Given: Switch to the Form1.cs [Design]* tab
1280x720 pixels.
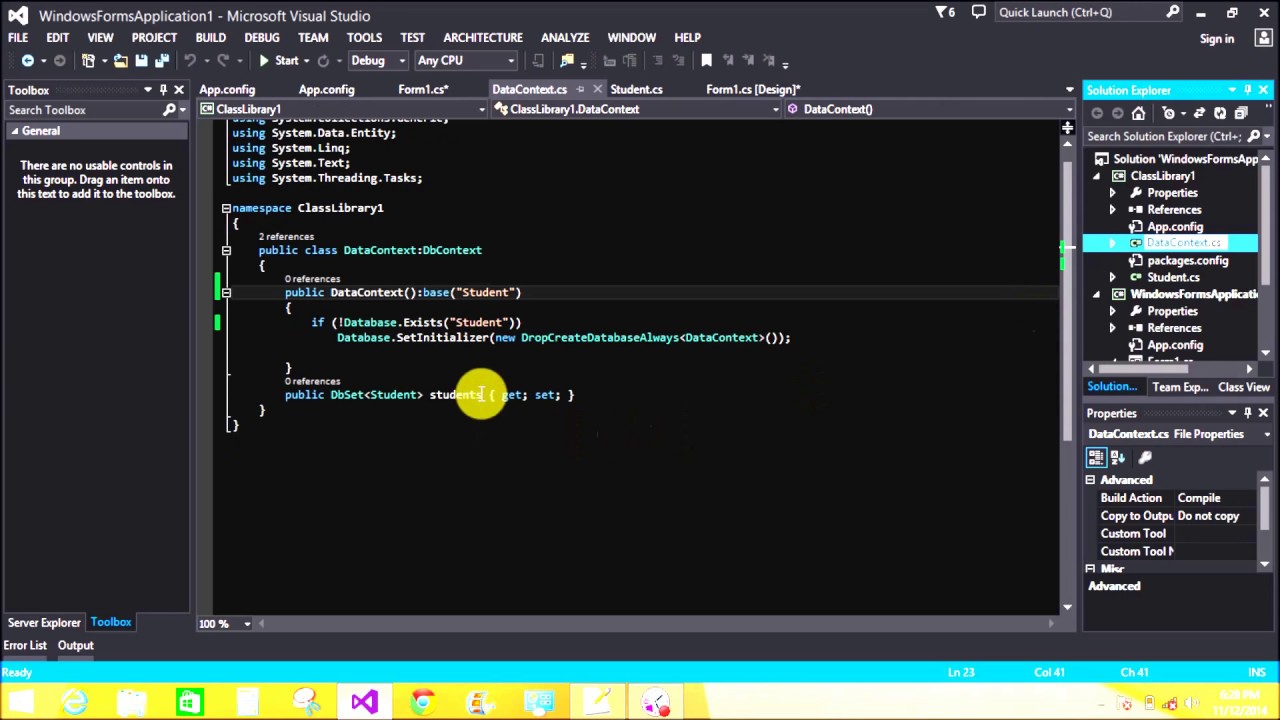Looking at the screenshot, I should tap(753, 89).
